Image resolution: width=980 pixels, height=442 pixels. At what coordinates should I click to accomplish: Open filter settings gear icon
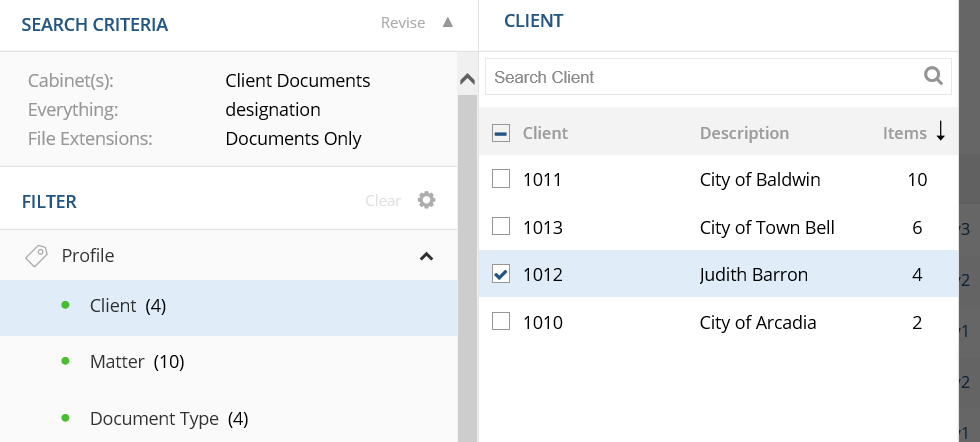(427, 201)
